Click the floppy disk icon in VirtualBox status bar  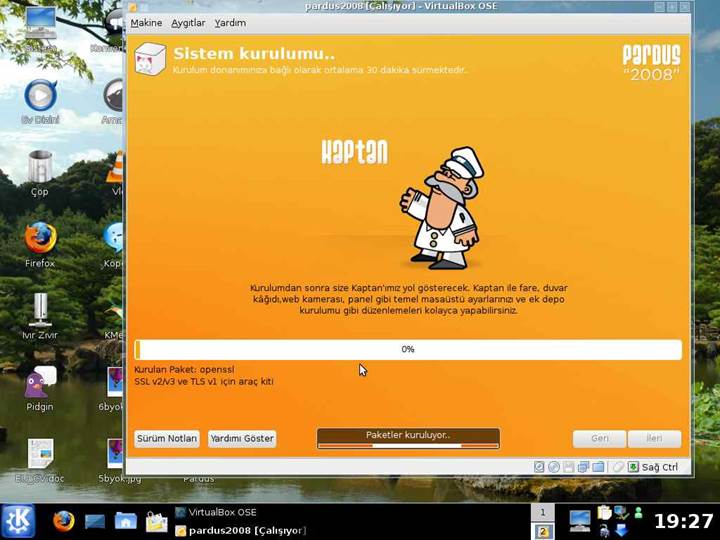[568, 467]
